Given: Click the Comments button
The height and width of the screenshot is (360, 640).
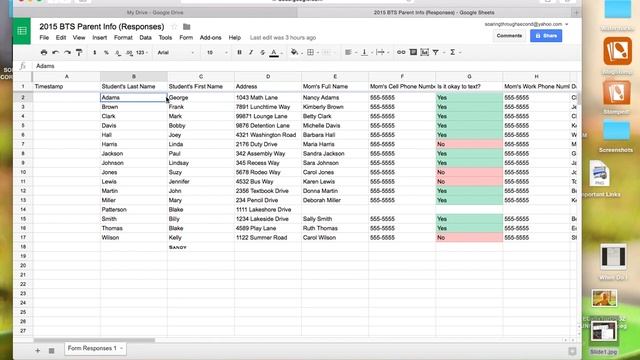Looking at the screenshot, I should pos(509,36).
